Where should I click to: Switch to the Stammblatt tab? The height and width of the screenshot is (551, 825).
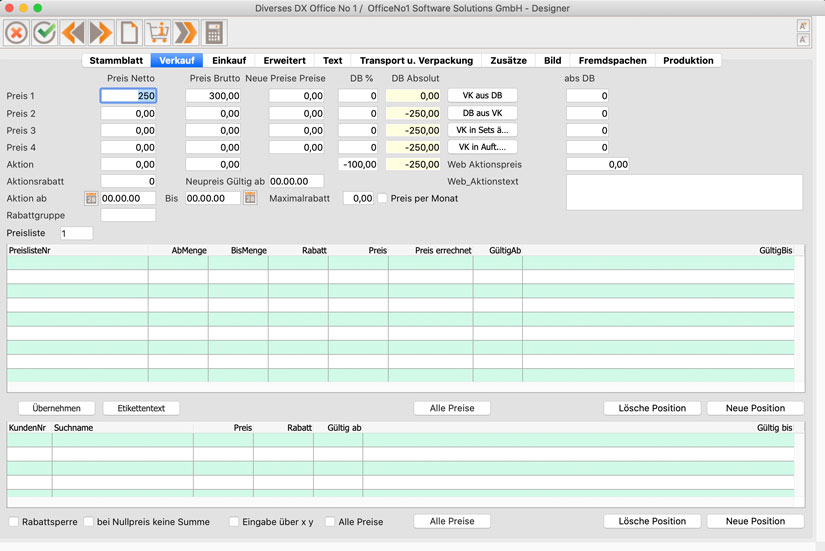(x=116, y=61)
